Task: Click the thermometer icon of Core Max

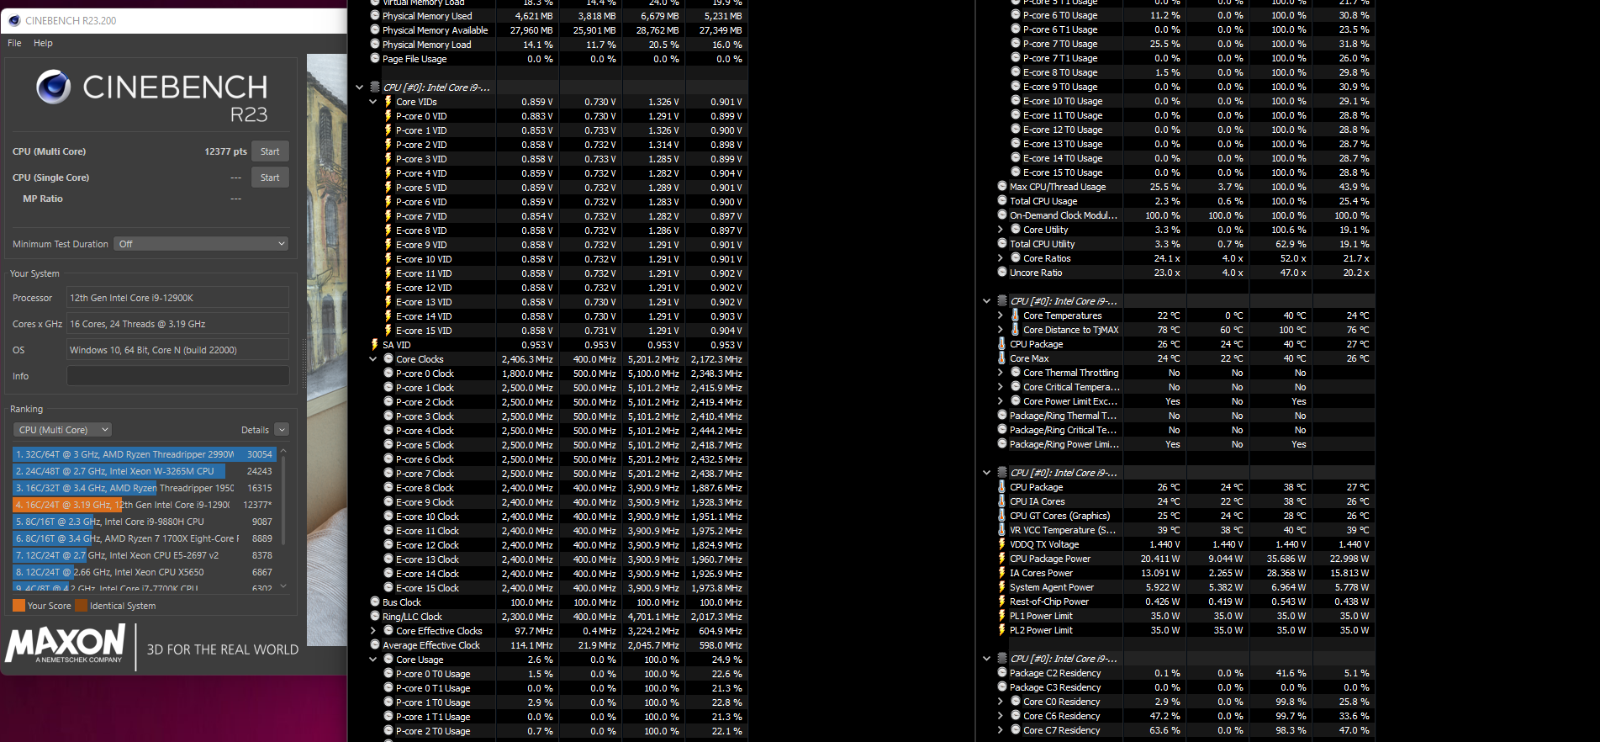Action: pyautogui.click(x=1002, y=358)
